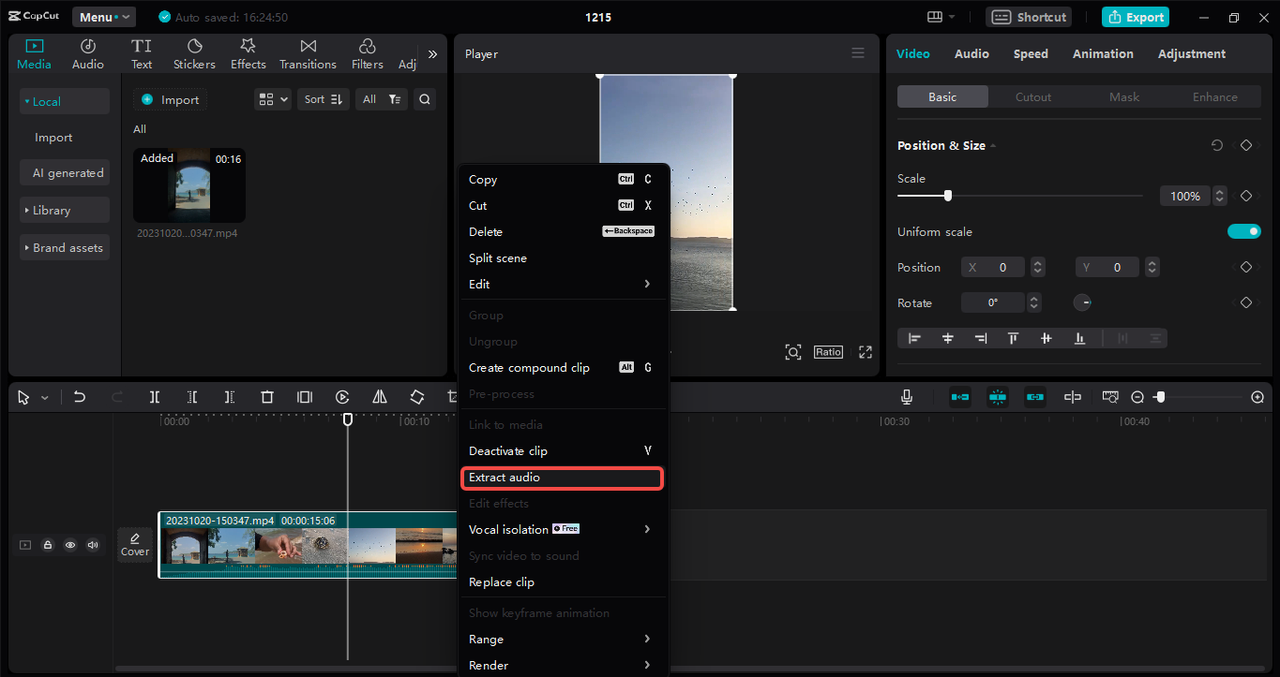
Task: Click the Rotate keyframe diamond icon
Action: pos(1246,302)
